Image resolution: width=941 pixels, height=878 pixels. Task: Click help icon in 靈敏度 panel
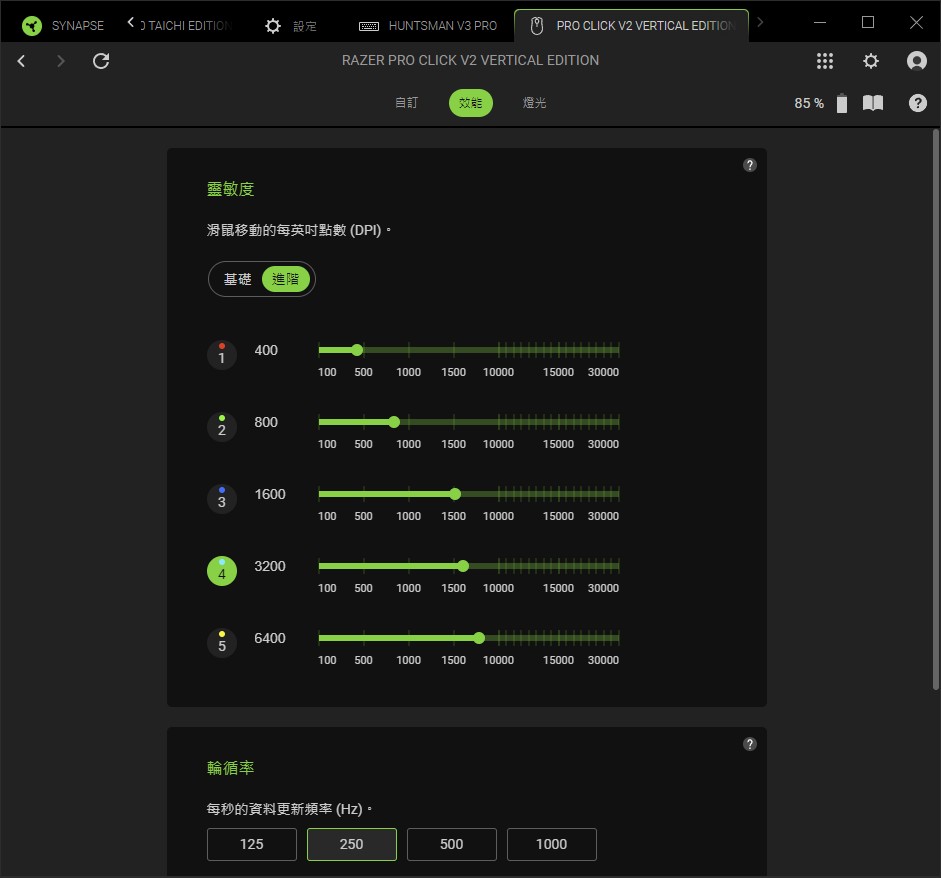(x=750, y=165)
